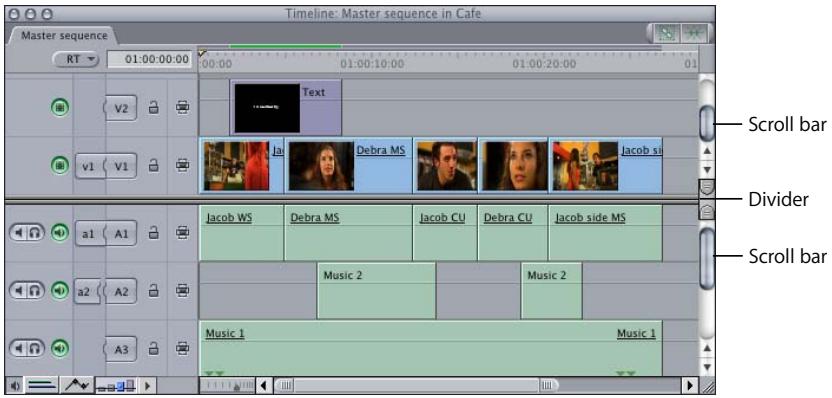This screenshot has height=398, width=832.
Task: Select the Jacob side video clip on V1
Action: tap(605, 166)
